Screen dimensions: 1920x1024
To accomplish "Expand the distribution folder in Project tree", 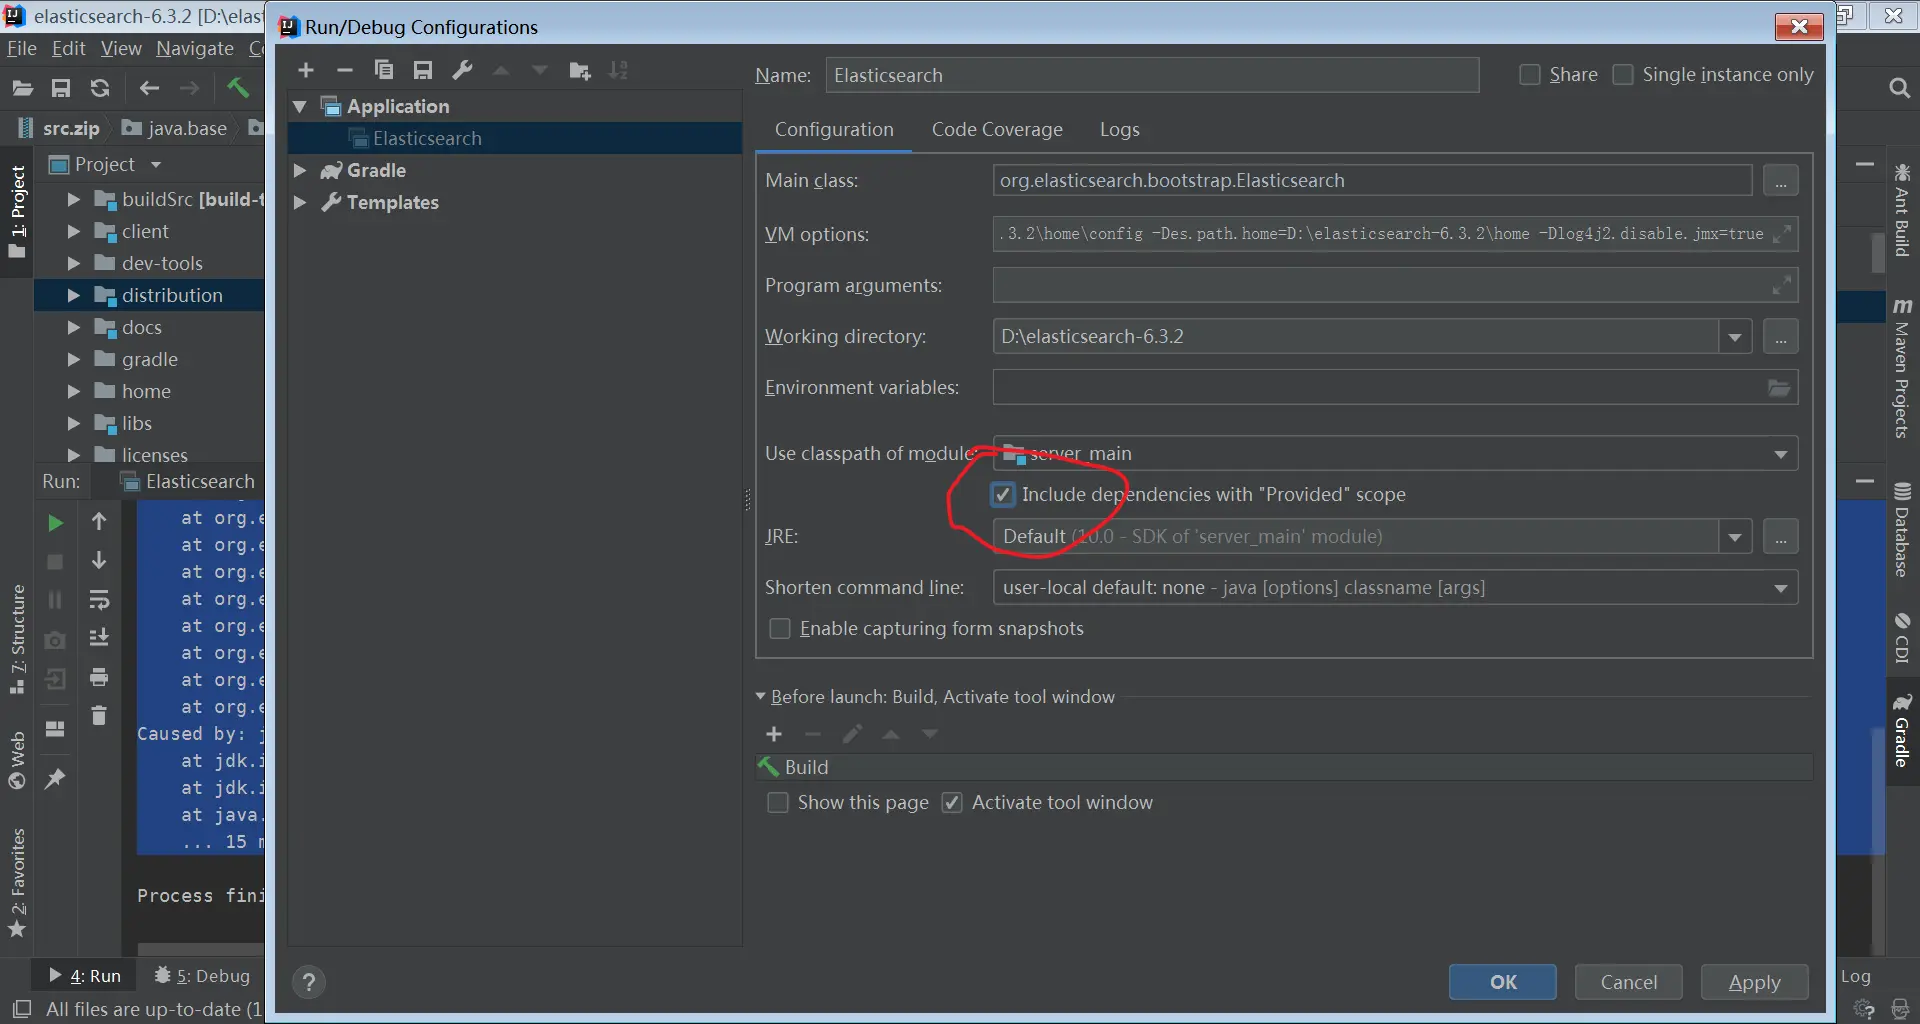I will point(73,295).
